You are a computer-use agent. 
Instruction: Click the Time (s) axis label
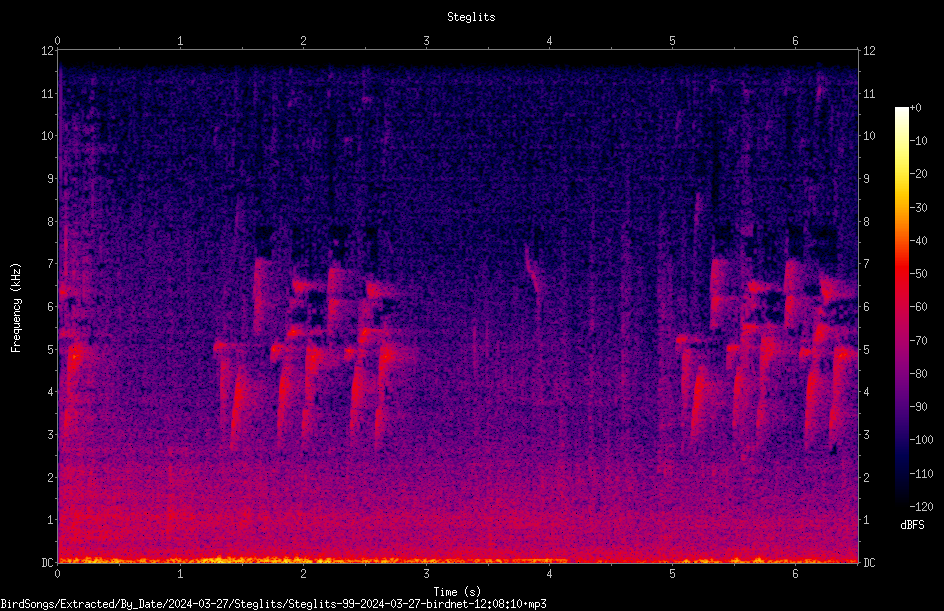tap(457, 592)
